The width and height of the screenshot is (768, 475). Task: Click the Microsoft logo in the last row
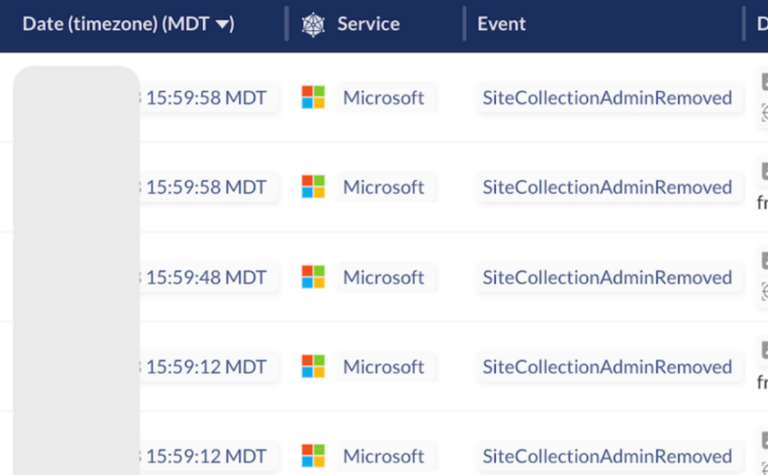coord(313,456)
